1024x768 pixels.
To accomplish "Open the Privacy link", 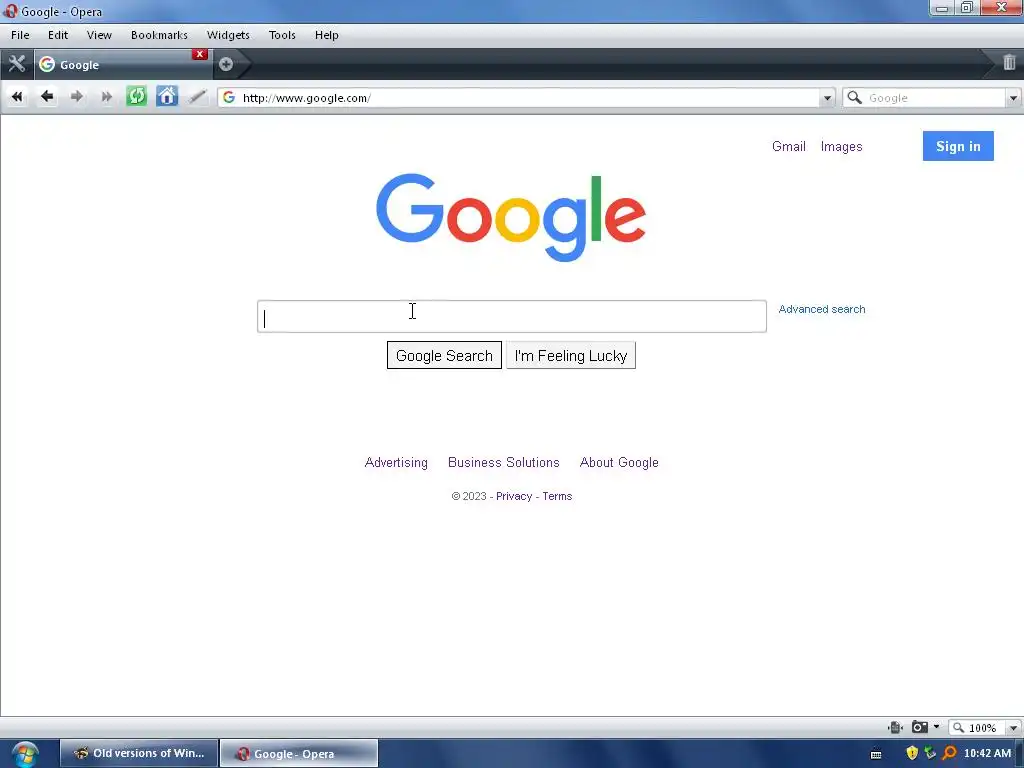I will [x=514, y=496].
